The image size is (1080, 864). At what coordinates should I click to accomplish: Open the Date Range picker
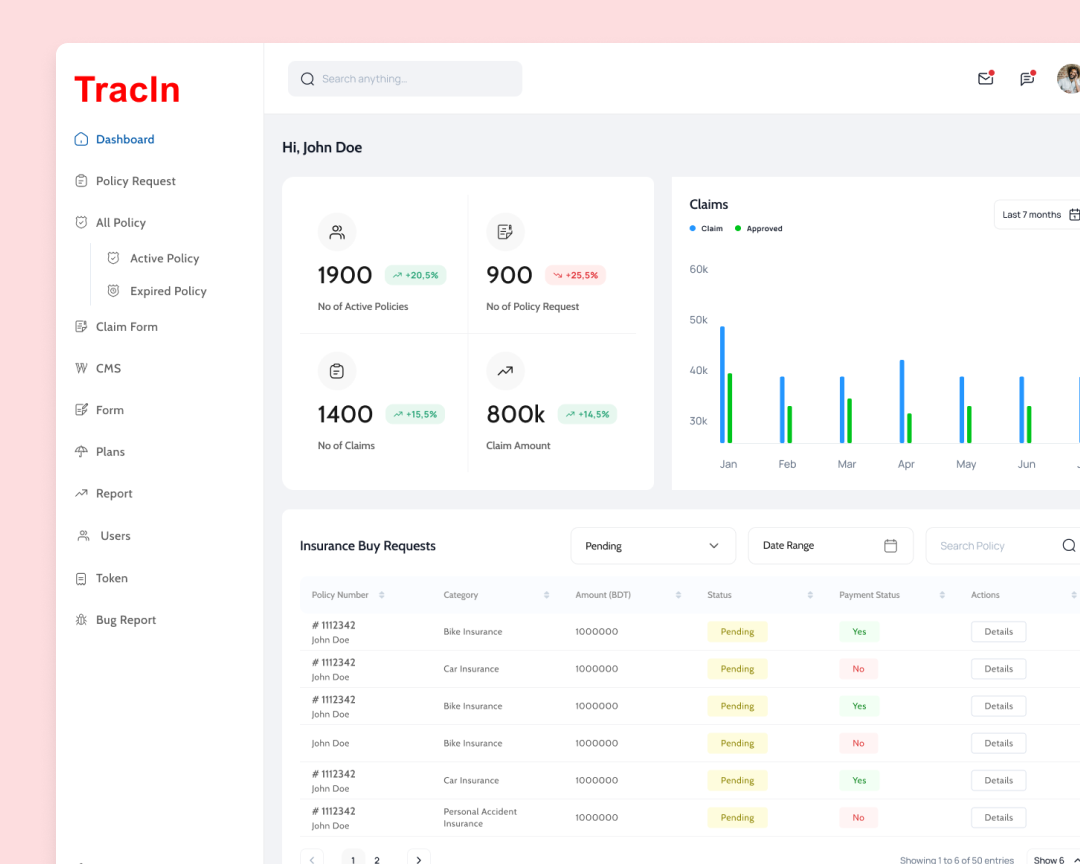(x=831, y=546)
